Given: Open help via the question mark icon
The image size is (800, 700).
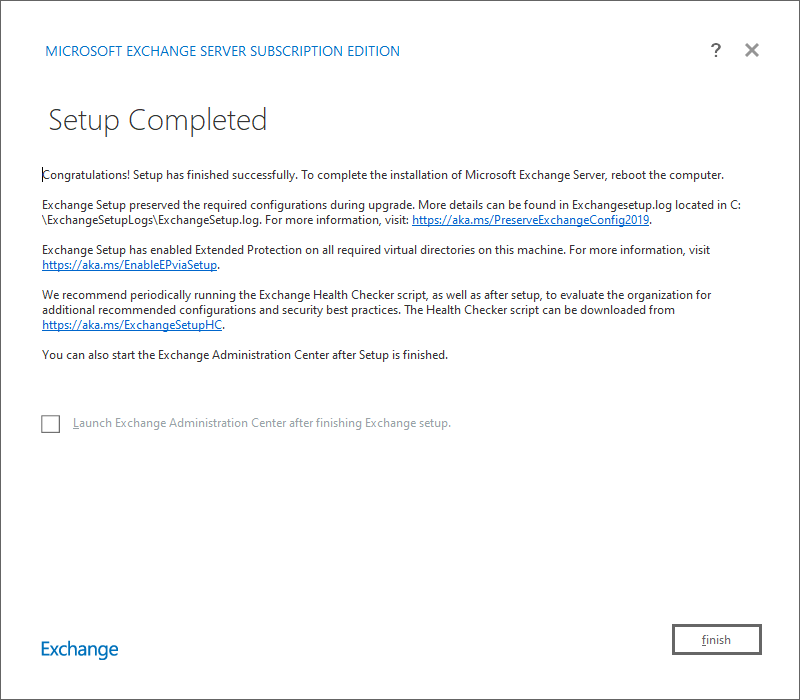Looking at the screenshot, I should click(x=715, y=50).
